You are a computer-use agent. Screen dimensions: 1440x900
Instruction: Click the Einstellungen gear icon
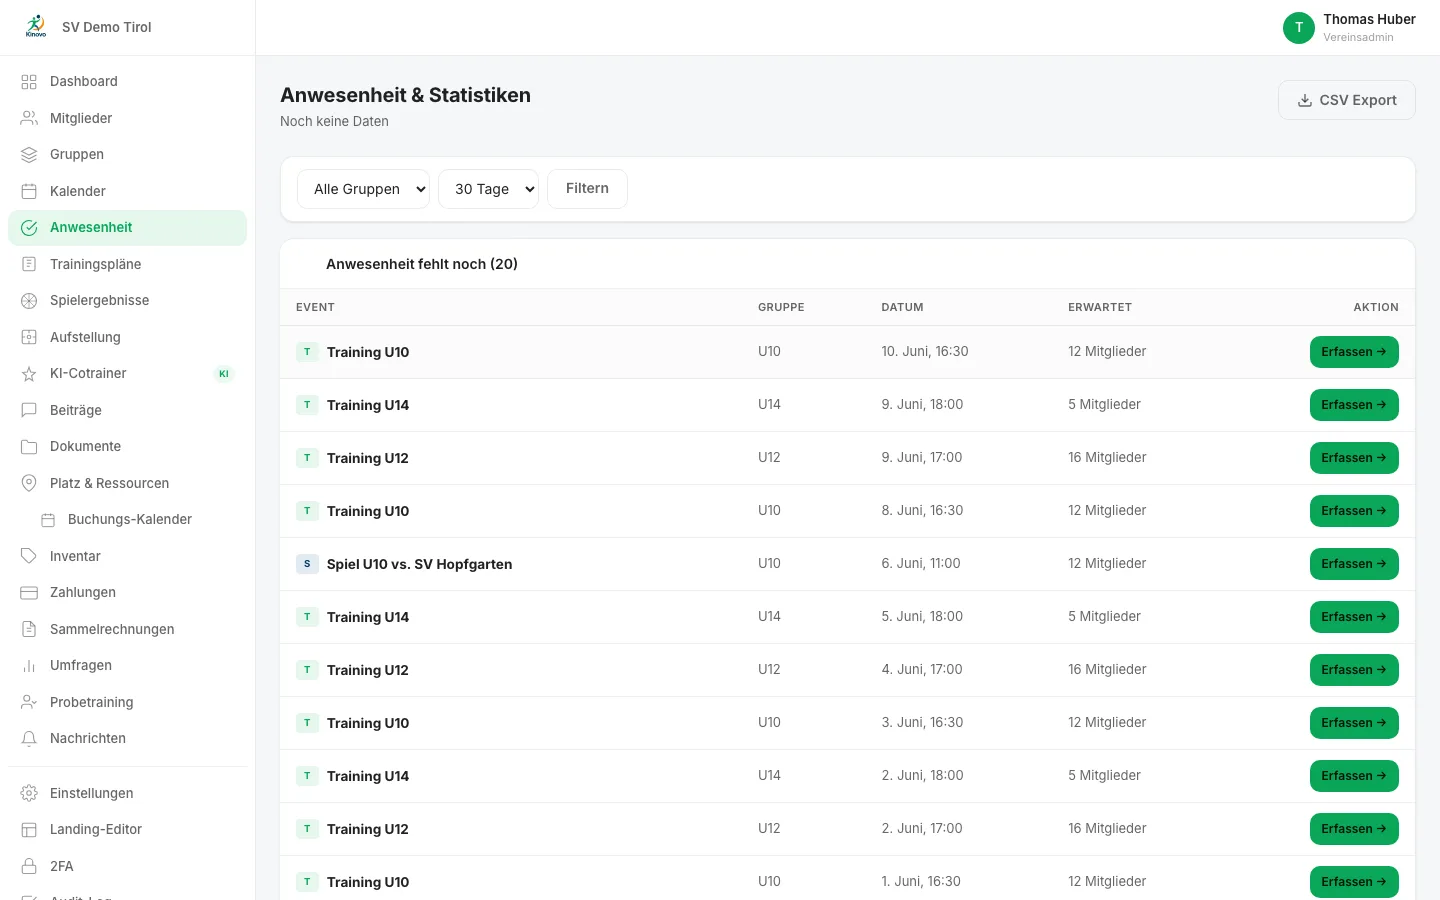coord(29,793)
